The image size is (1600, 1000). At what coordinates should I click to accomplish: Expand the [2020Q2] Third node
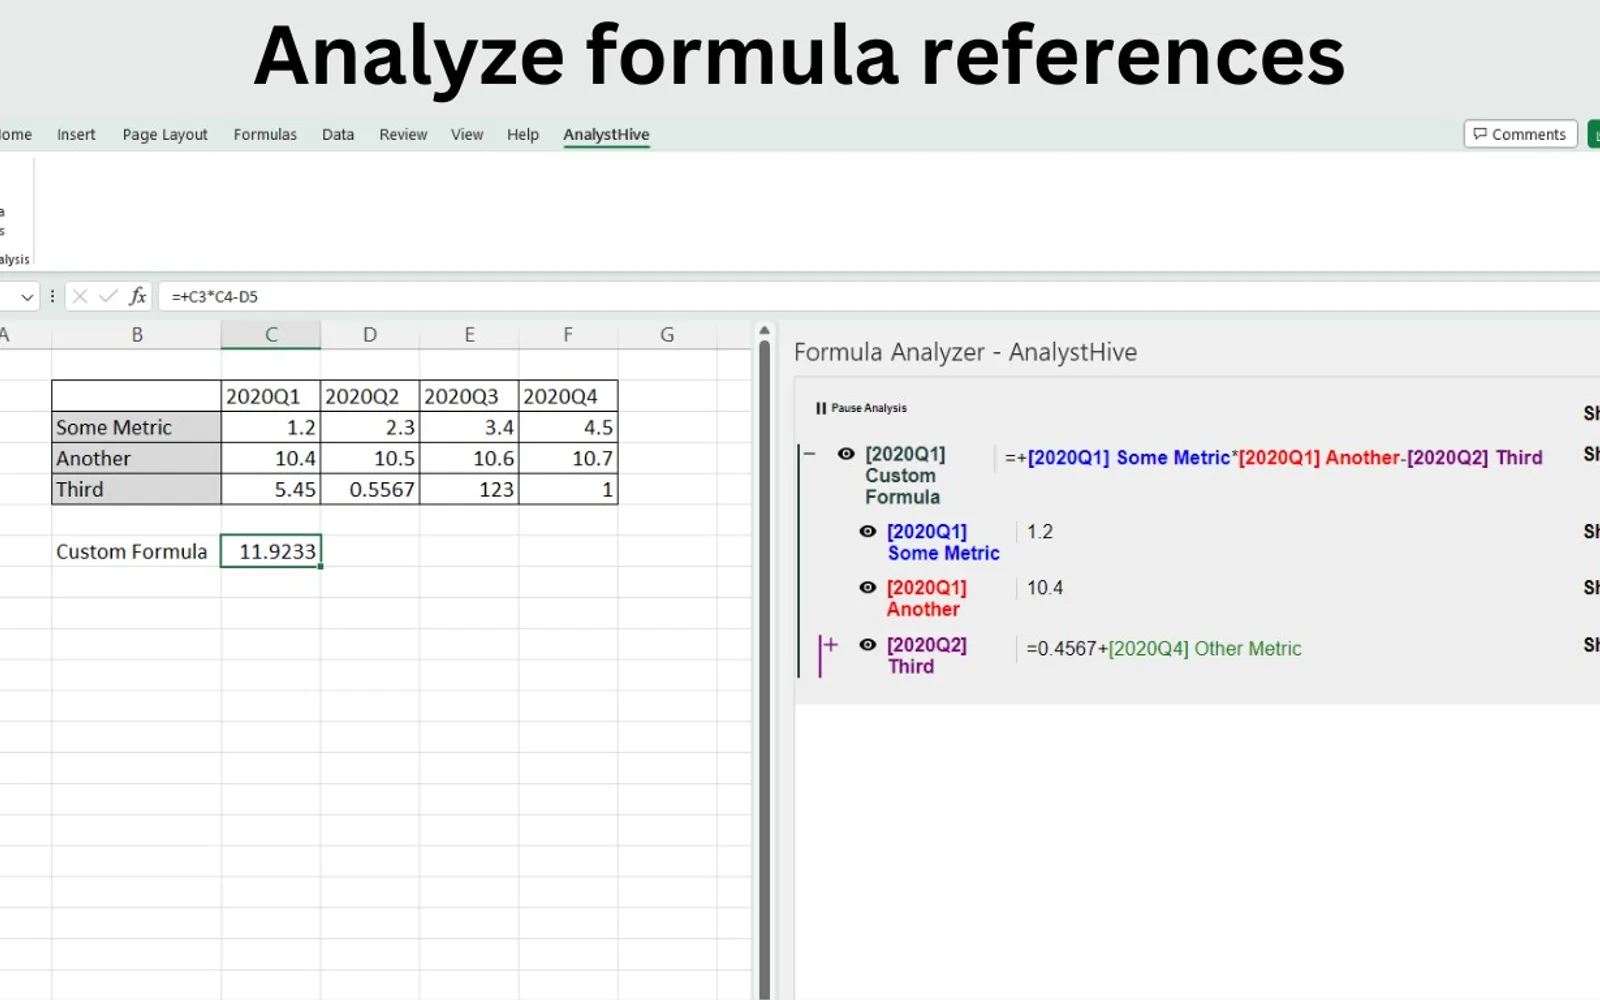pyautogui.click(x=830, y=645)
